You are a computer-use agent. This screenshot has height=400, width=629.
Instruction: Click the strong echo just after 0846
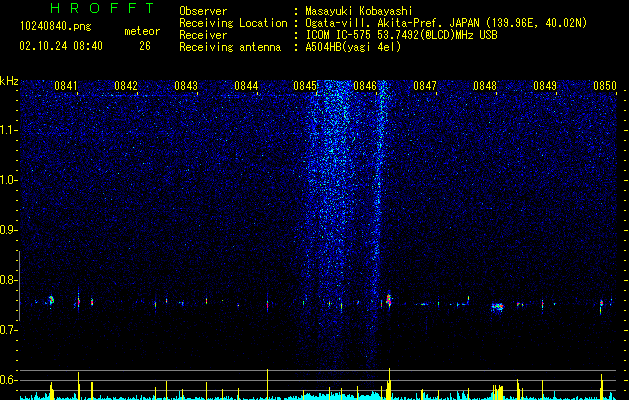[x=389, y=300]
